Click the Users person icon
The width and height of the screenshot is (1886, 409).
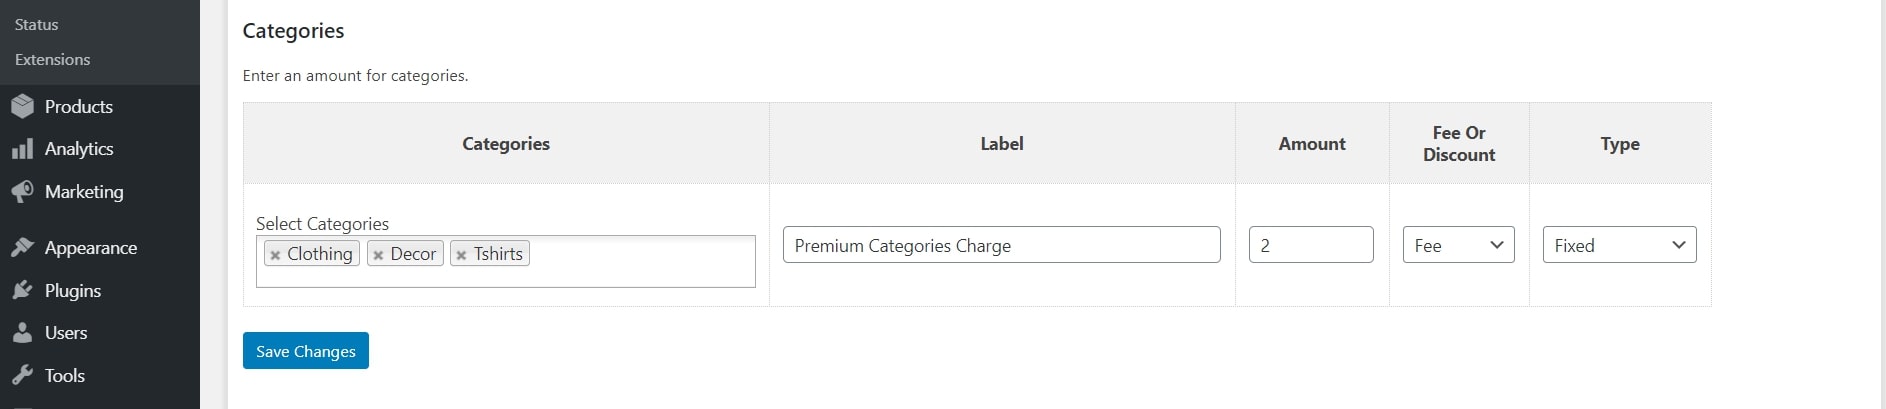[x=22, y=333]
